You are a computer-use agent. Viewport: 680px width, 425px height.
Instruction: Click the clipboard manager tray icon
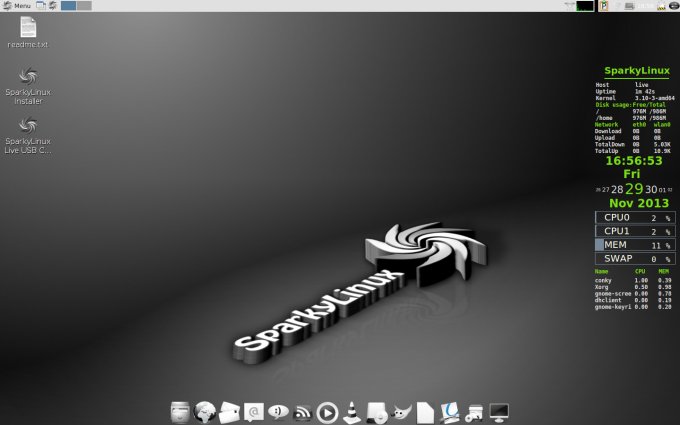(603, 6)
